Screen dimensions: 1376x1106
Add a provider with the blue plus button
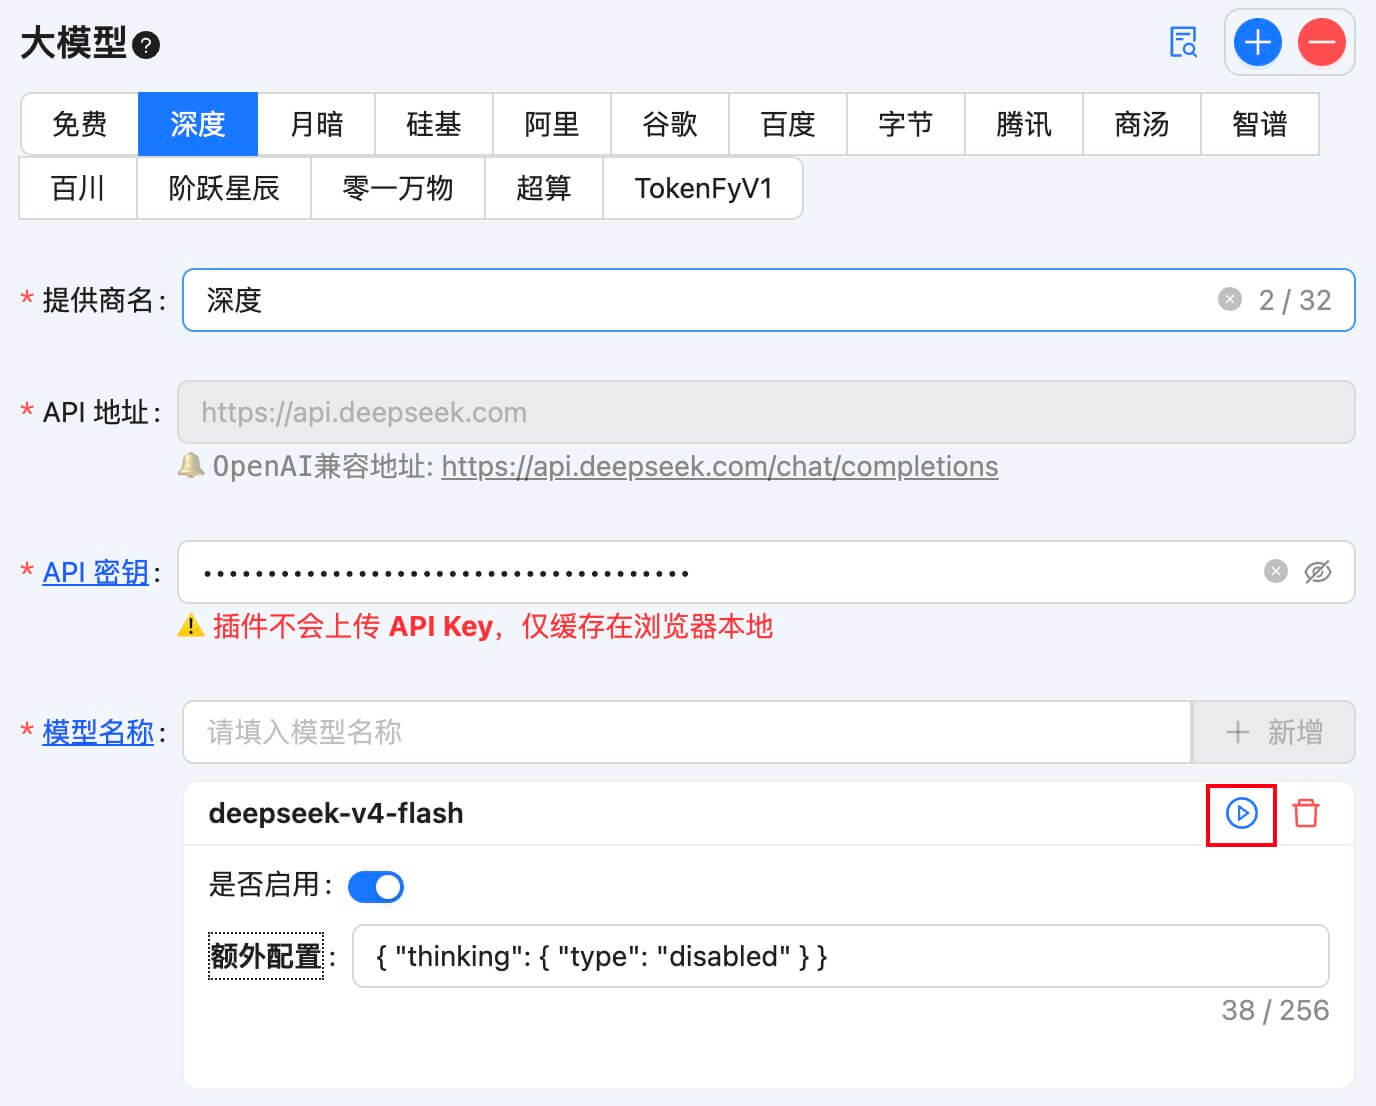point(1258,43)
